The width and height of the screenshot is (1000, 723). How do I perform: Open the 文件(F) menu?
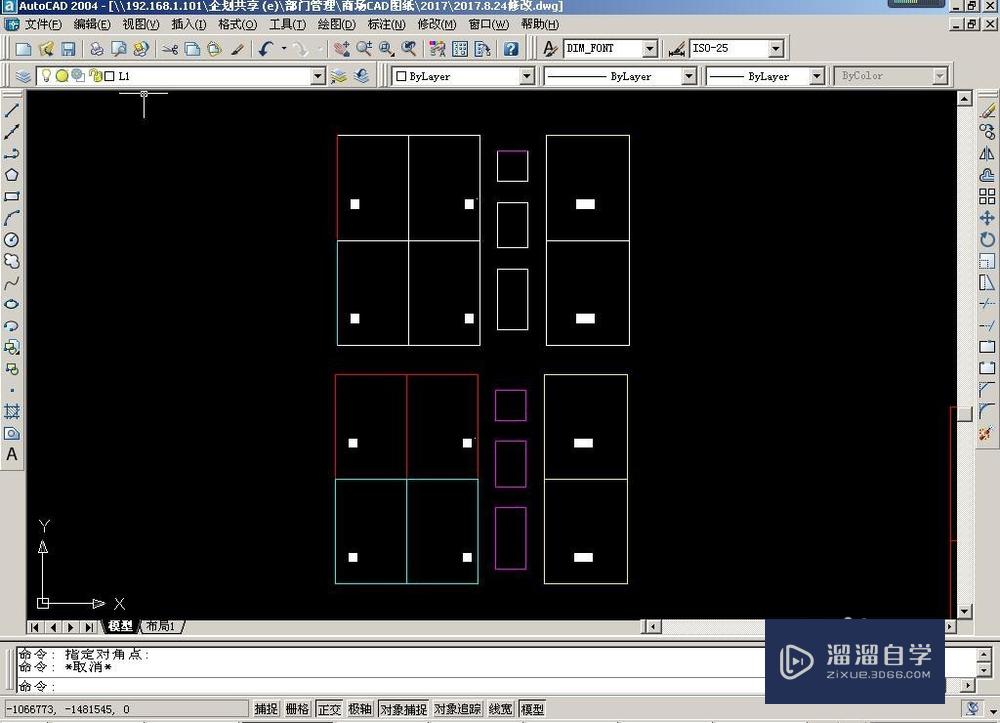(42, 24)
